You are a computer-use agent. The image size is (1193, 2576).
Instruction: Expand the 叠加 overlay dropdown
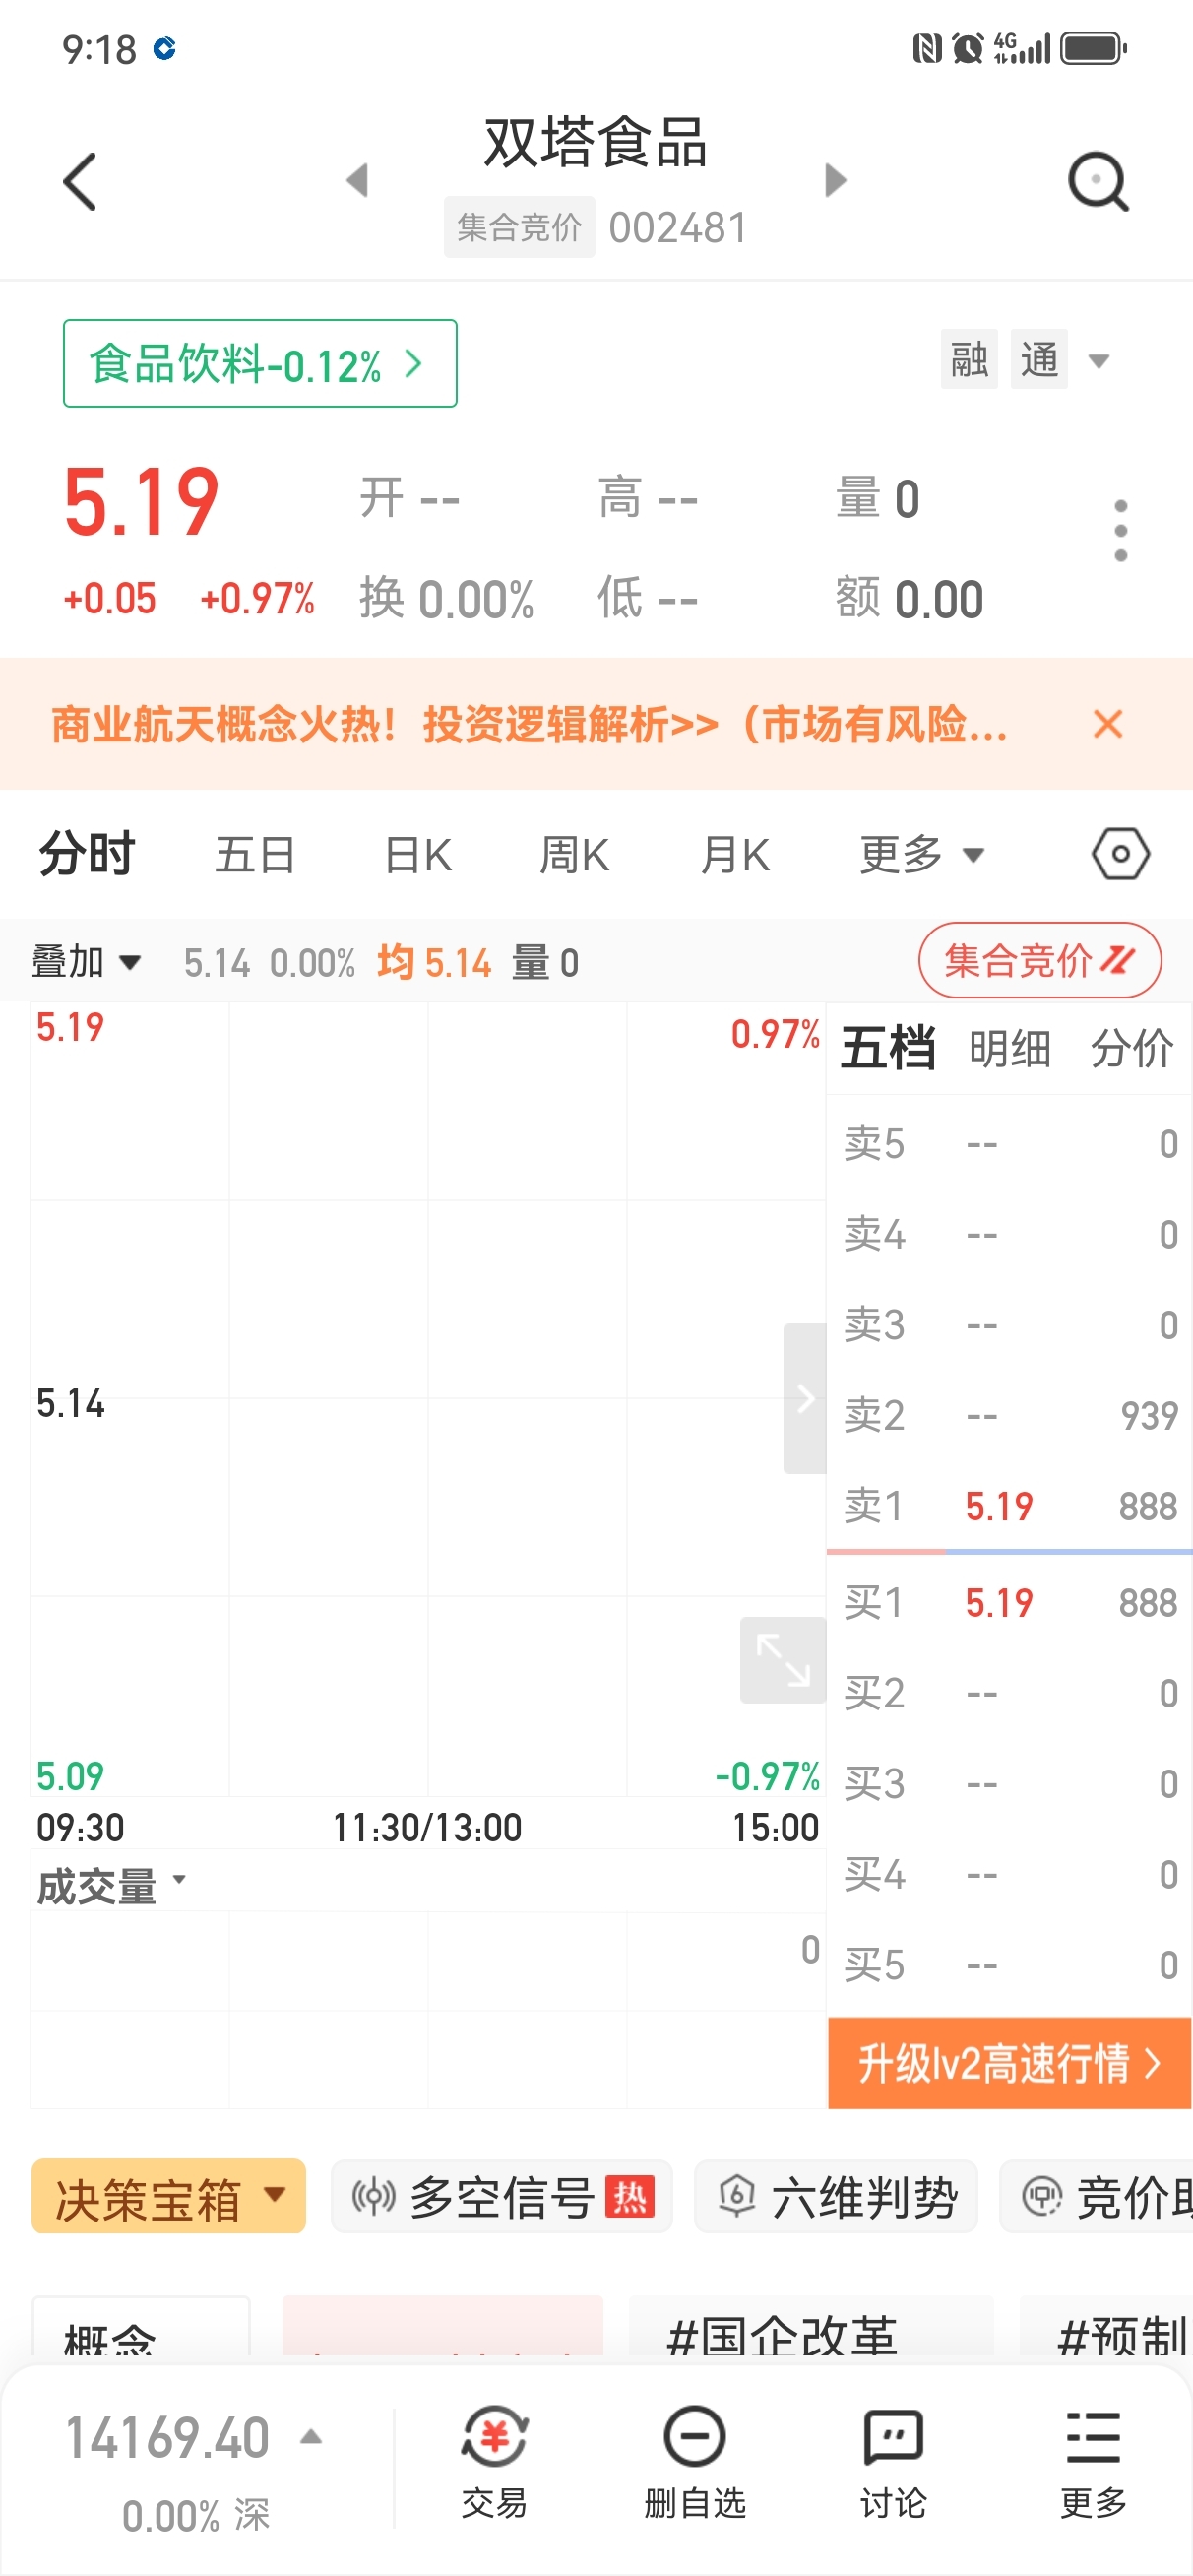(x=86, y=963)
